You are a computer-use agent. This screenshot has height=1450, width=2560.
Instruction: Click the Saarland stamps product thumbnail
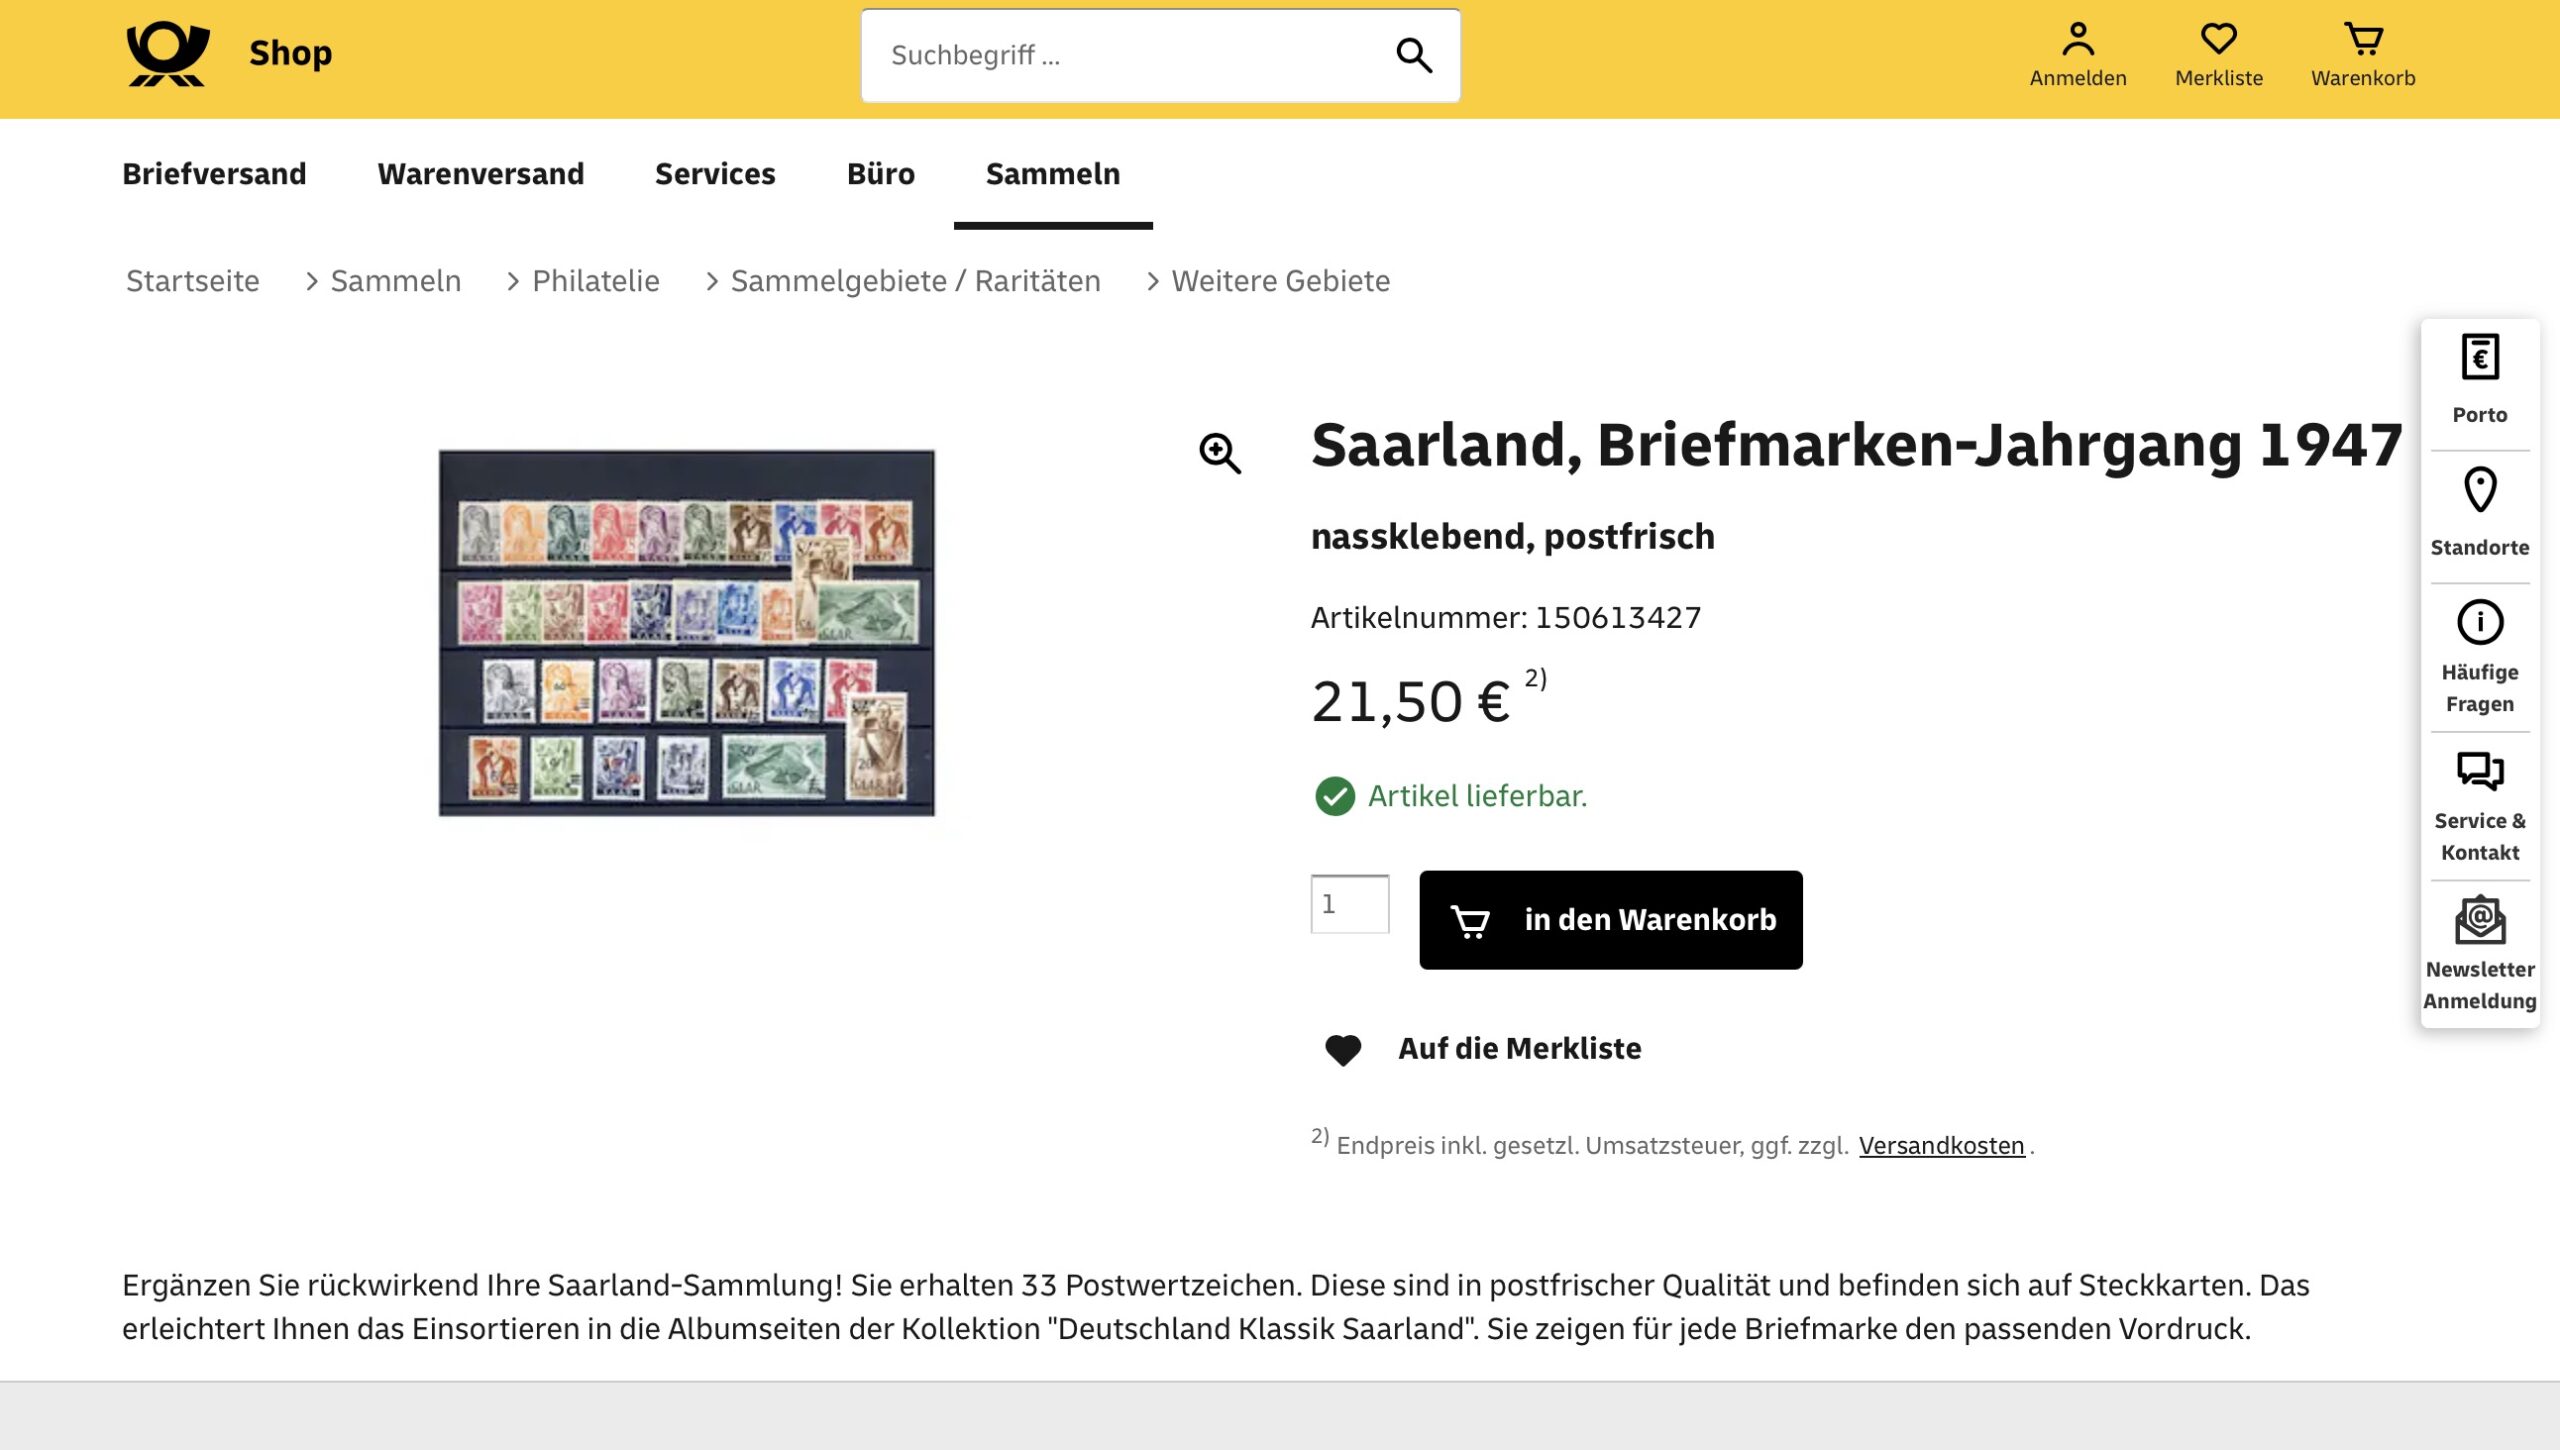[686, 632]
